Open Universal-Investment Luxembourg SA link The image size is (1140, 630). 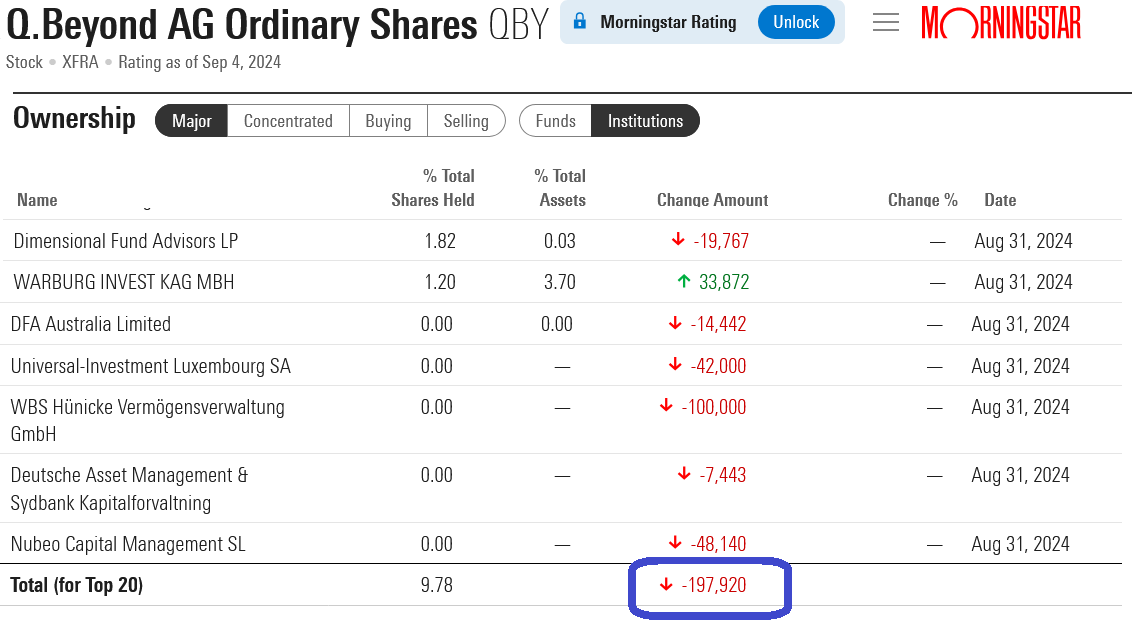click(151, 366)
